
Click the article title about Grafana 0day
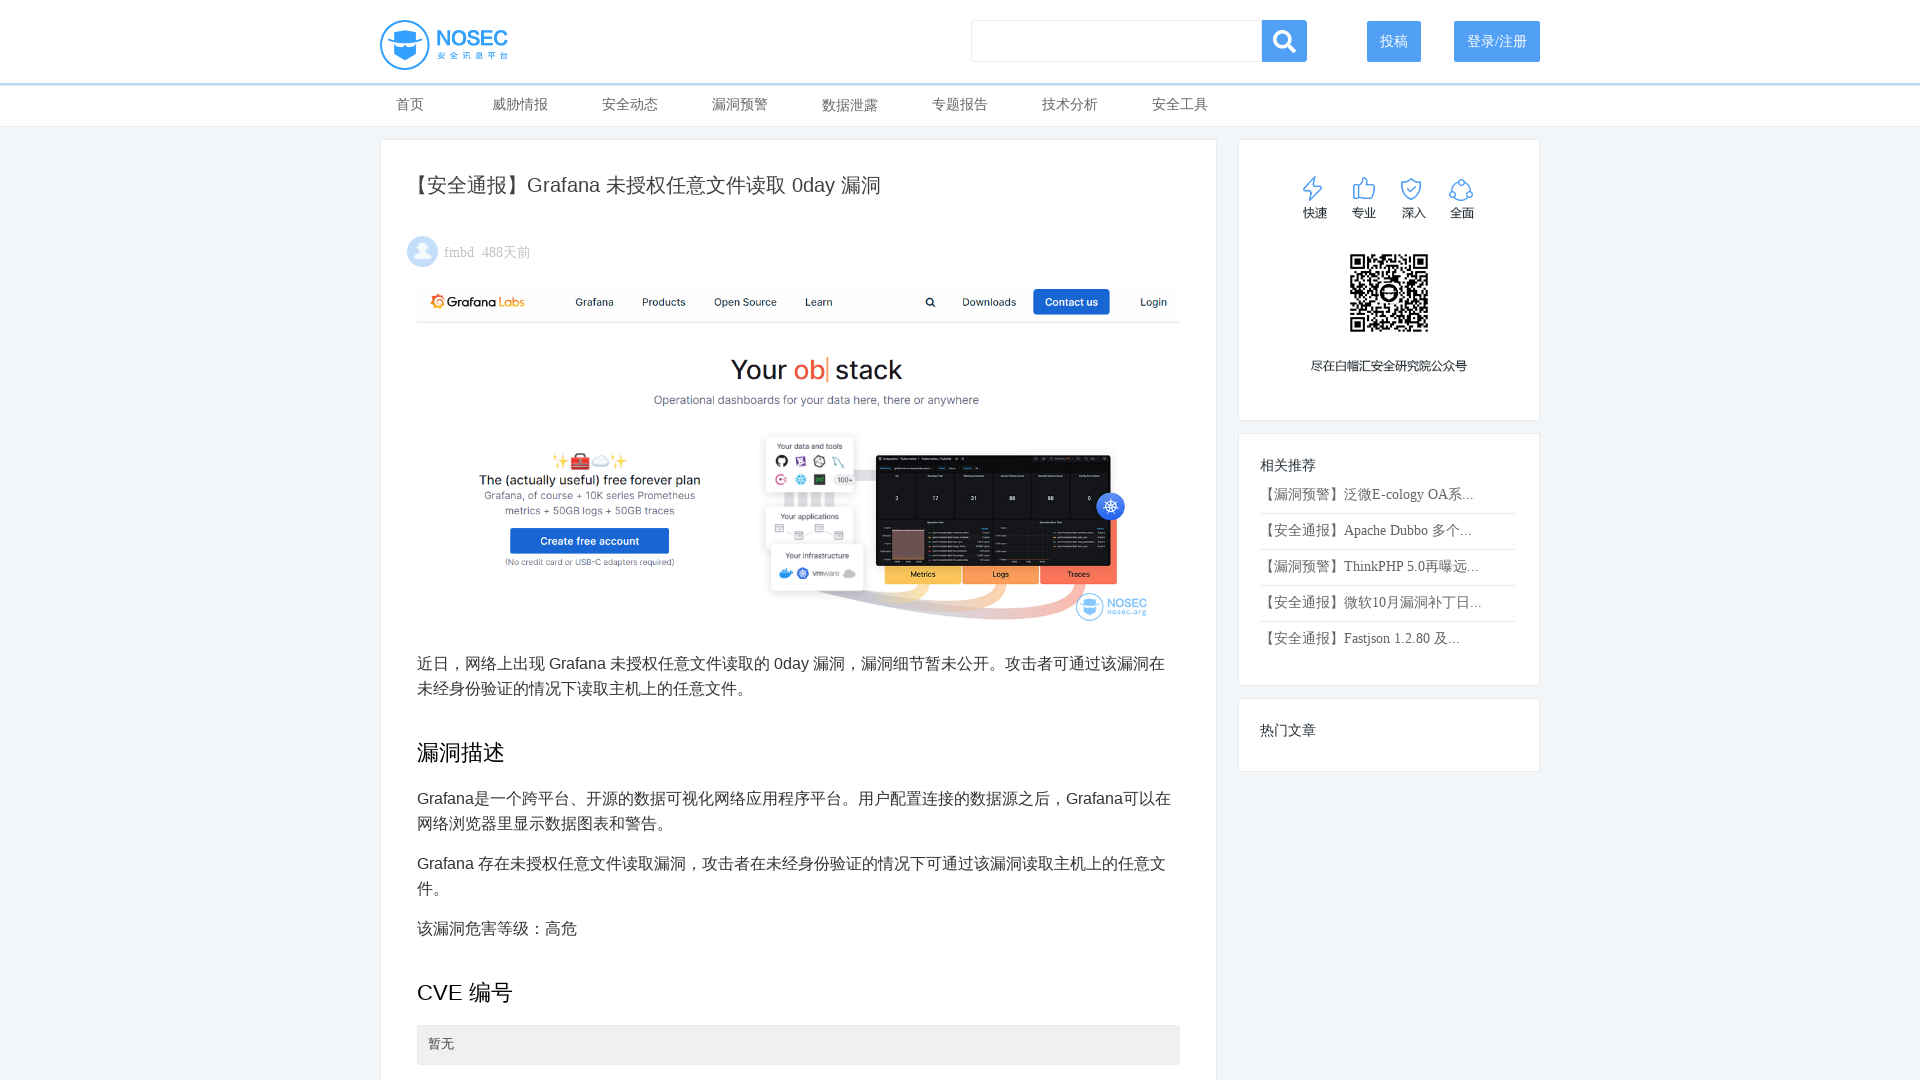tap(646, 186)
